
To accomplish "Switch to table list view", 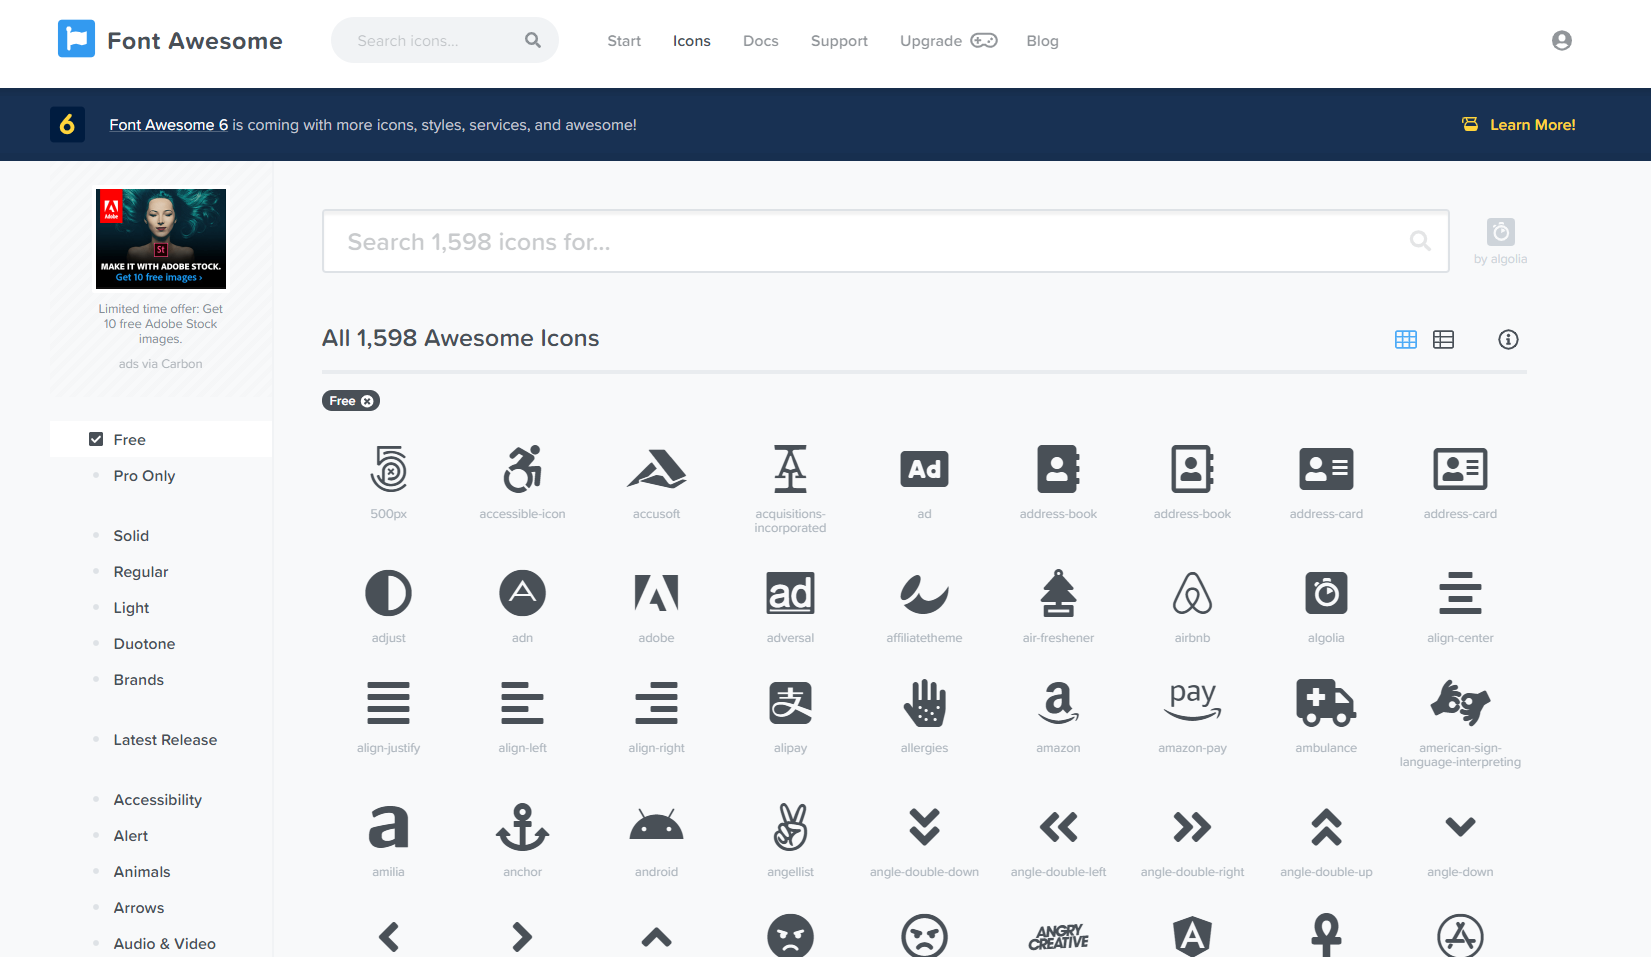I will coord(1443,340).
